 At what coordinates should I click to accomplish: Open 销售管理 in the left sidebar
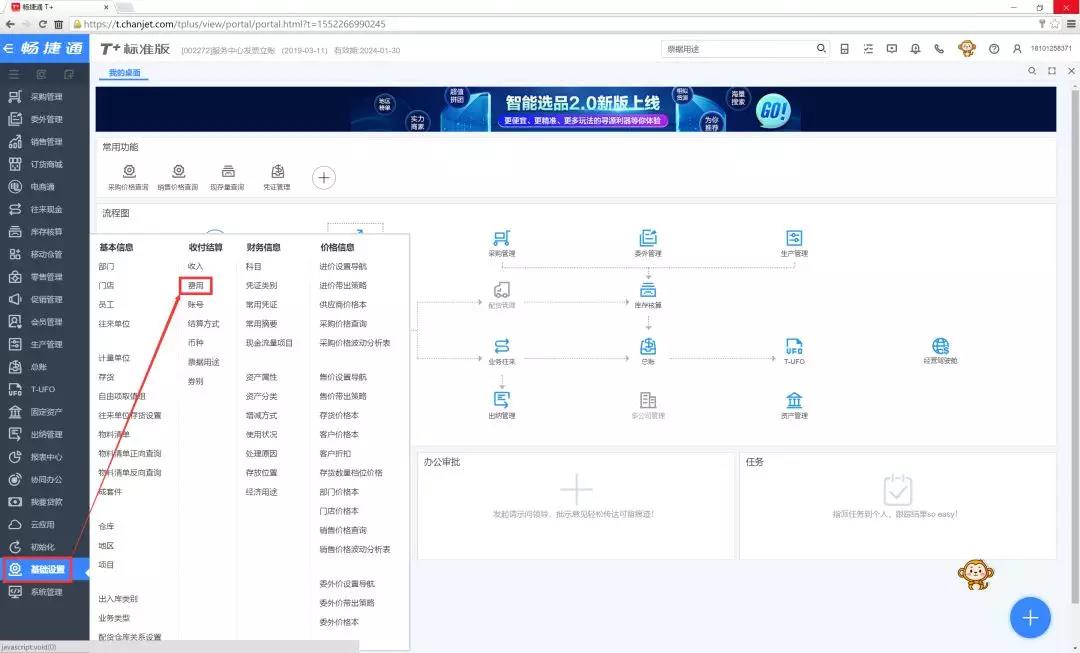click(45, 142)
